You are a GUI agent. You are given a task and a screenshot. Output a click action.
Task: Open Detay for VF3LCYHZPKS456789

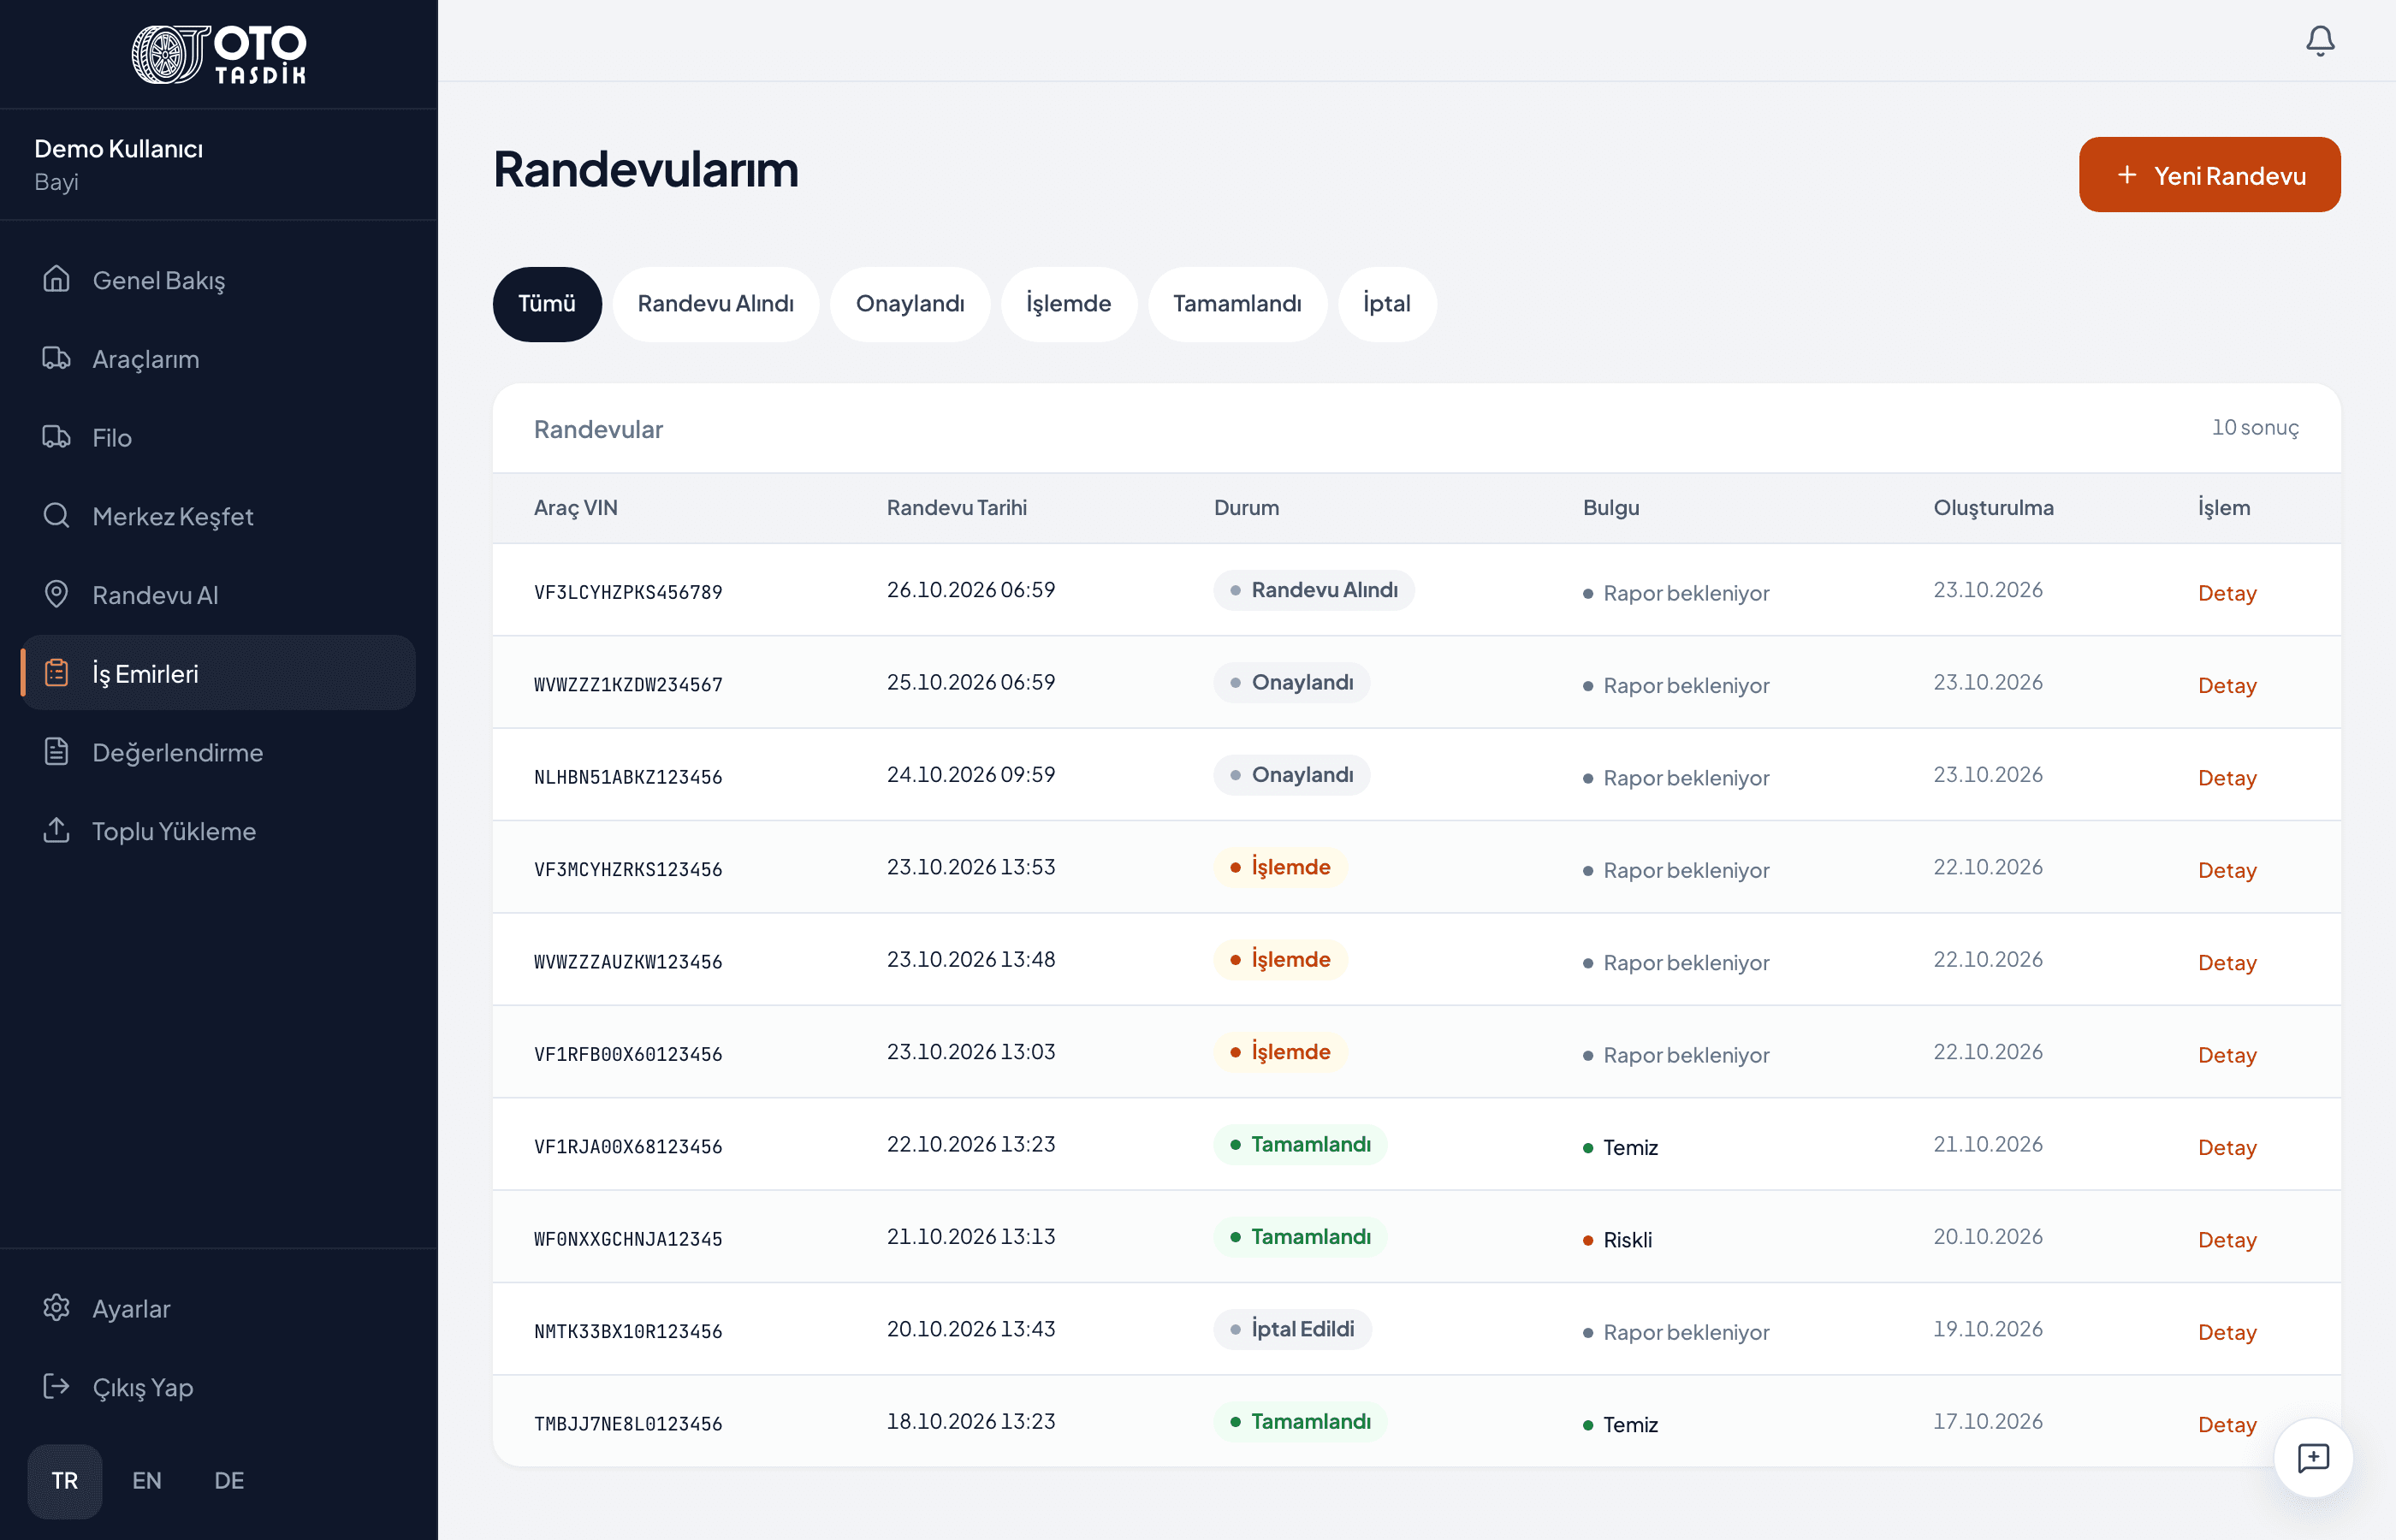pyautogui.click(x=2227, y=593)
